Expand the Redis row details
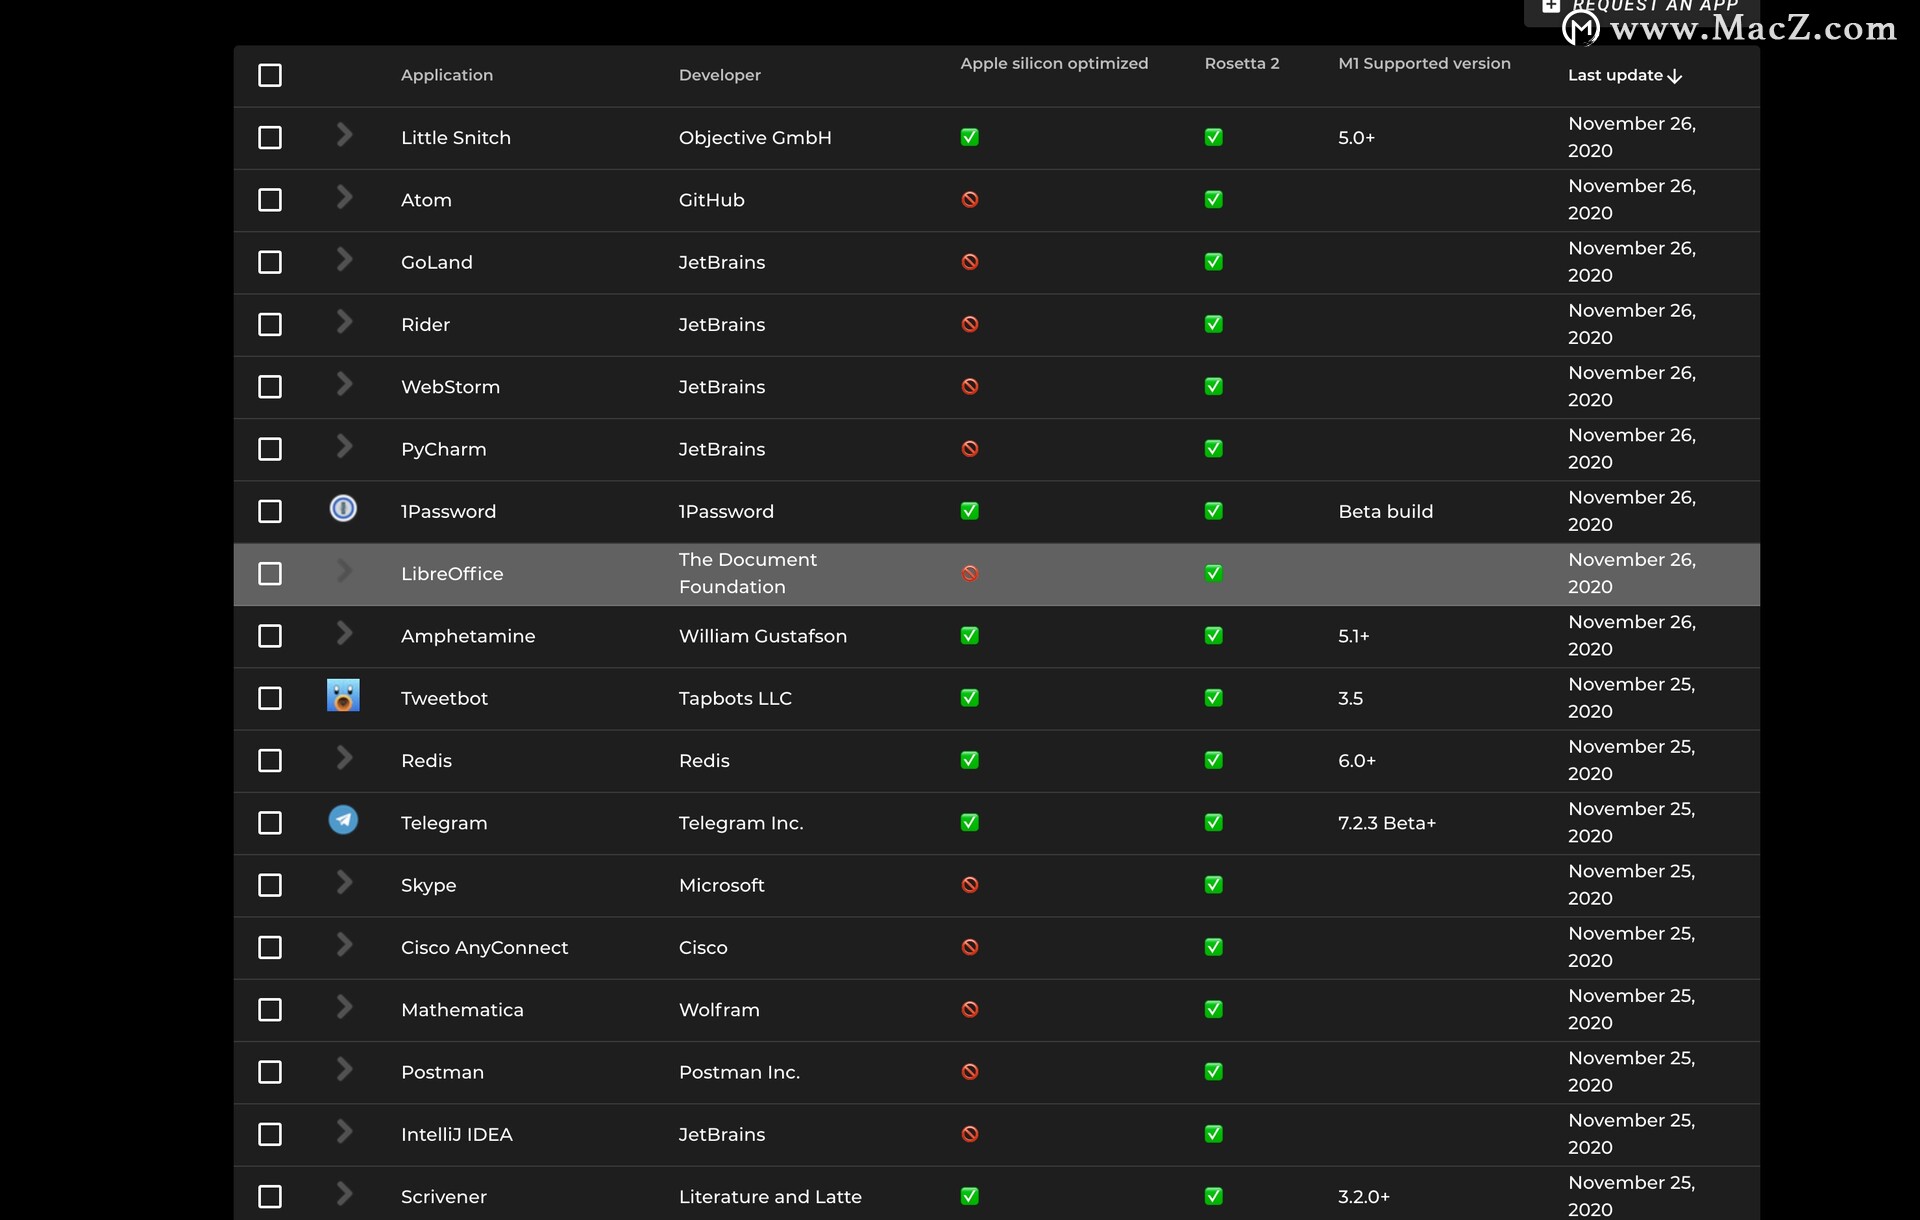The height and width of the screenshot is (1220, 1920). pyautogui.click(x=344, y=757)
